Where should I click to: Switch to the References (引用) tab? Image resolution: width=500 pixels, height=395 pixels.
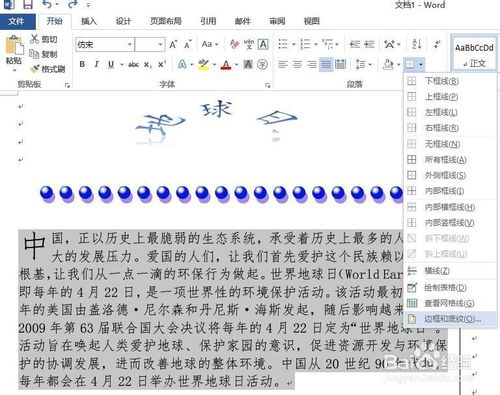point(208,21)
